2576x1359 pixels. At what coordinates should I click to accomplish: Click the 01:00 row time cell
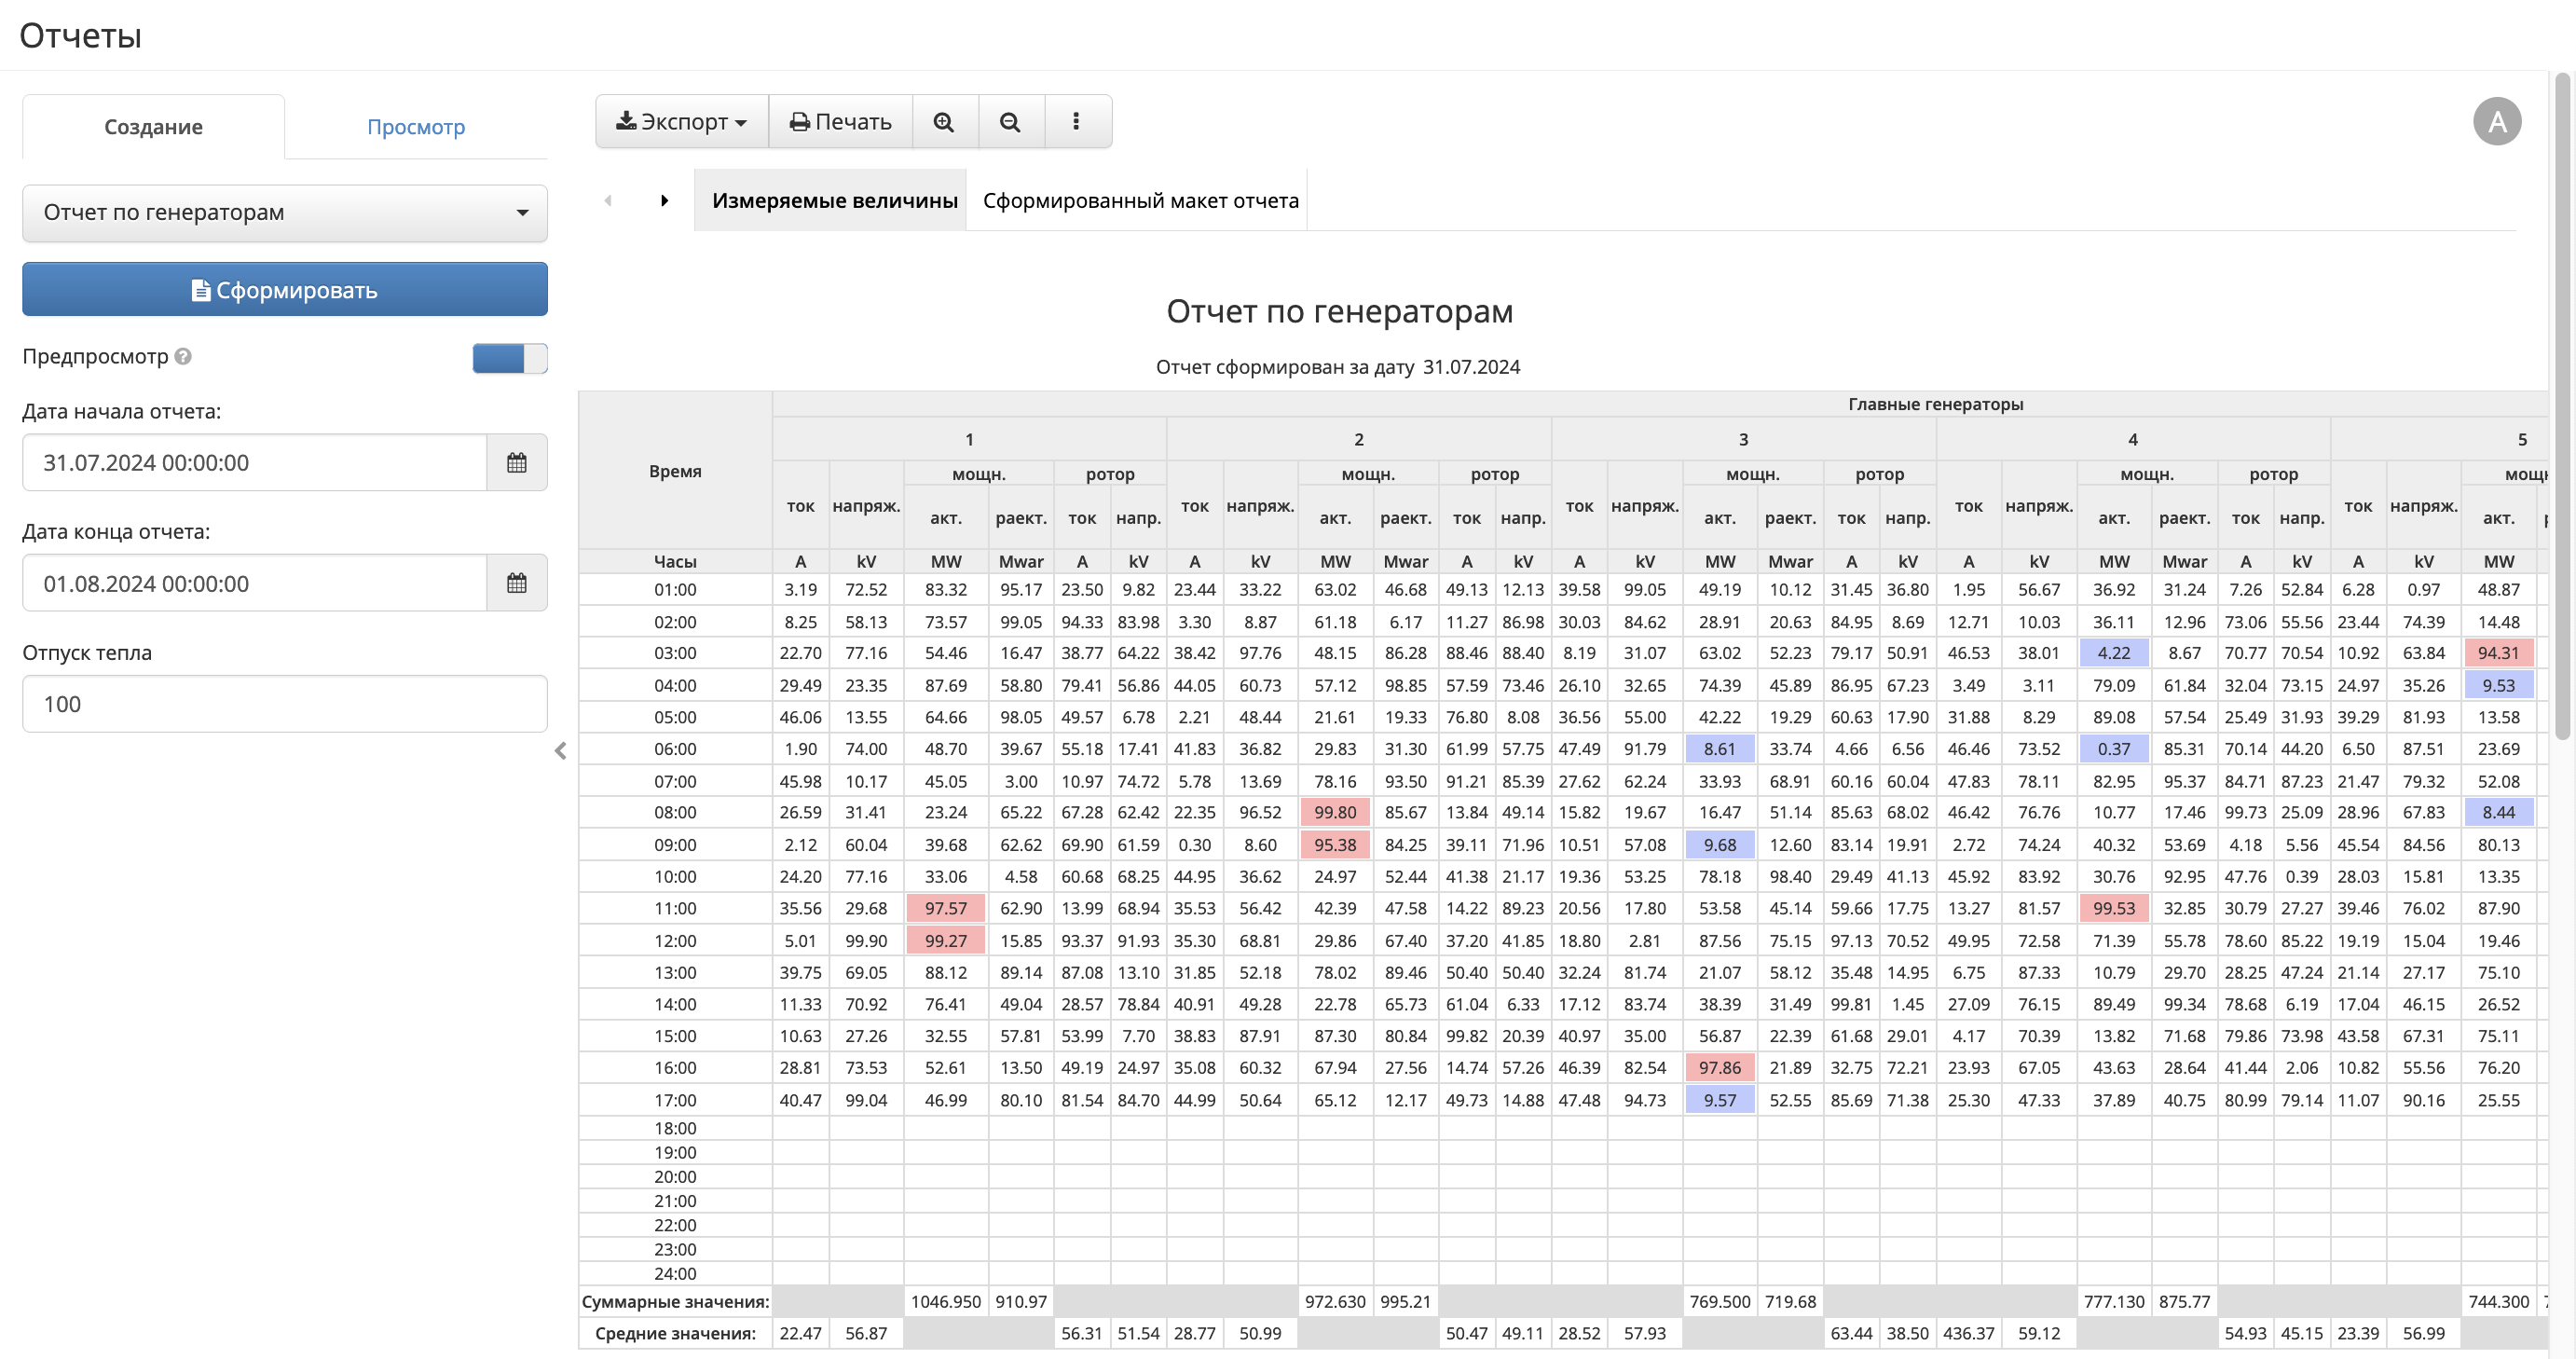click(675, 590)
